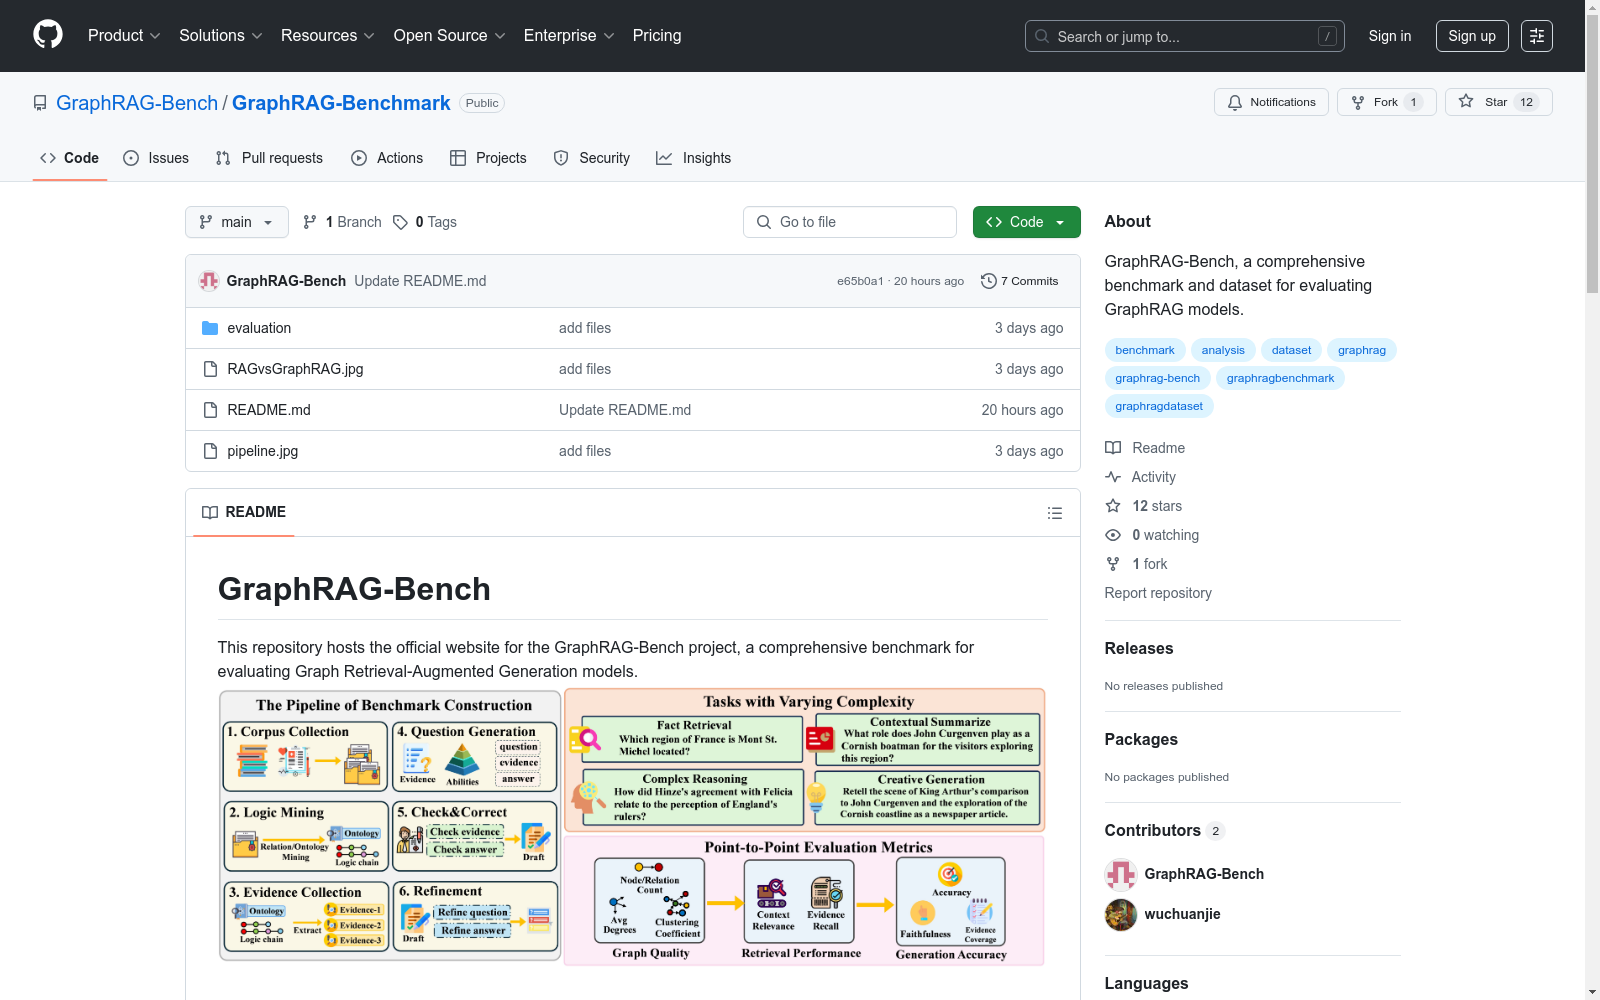Go to the Projects tab

click(x=488, y=158)
